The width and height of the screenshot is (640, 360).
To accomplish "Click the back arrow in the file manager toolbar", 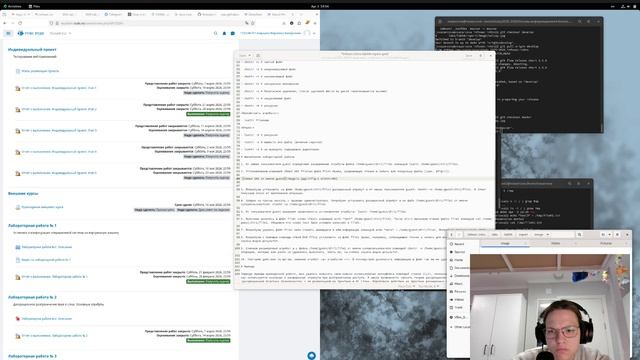I will pyautogui.click(x=451, y=235).
